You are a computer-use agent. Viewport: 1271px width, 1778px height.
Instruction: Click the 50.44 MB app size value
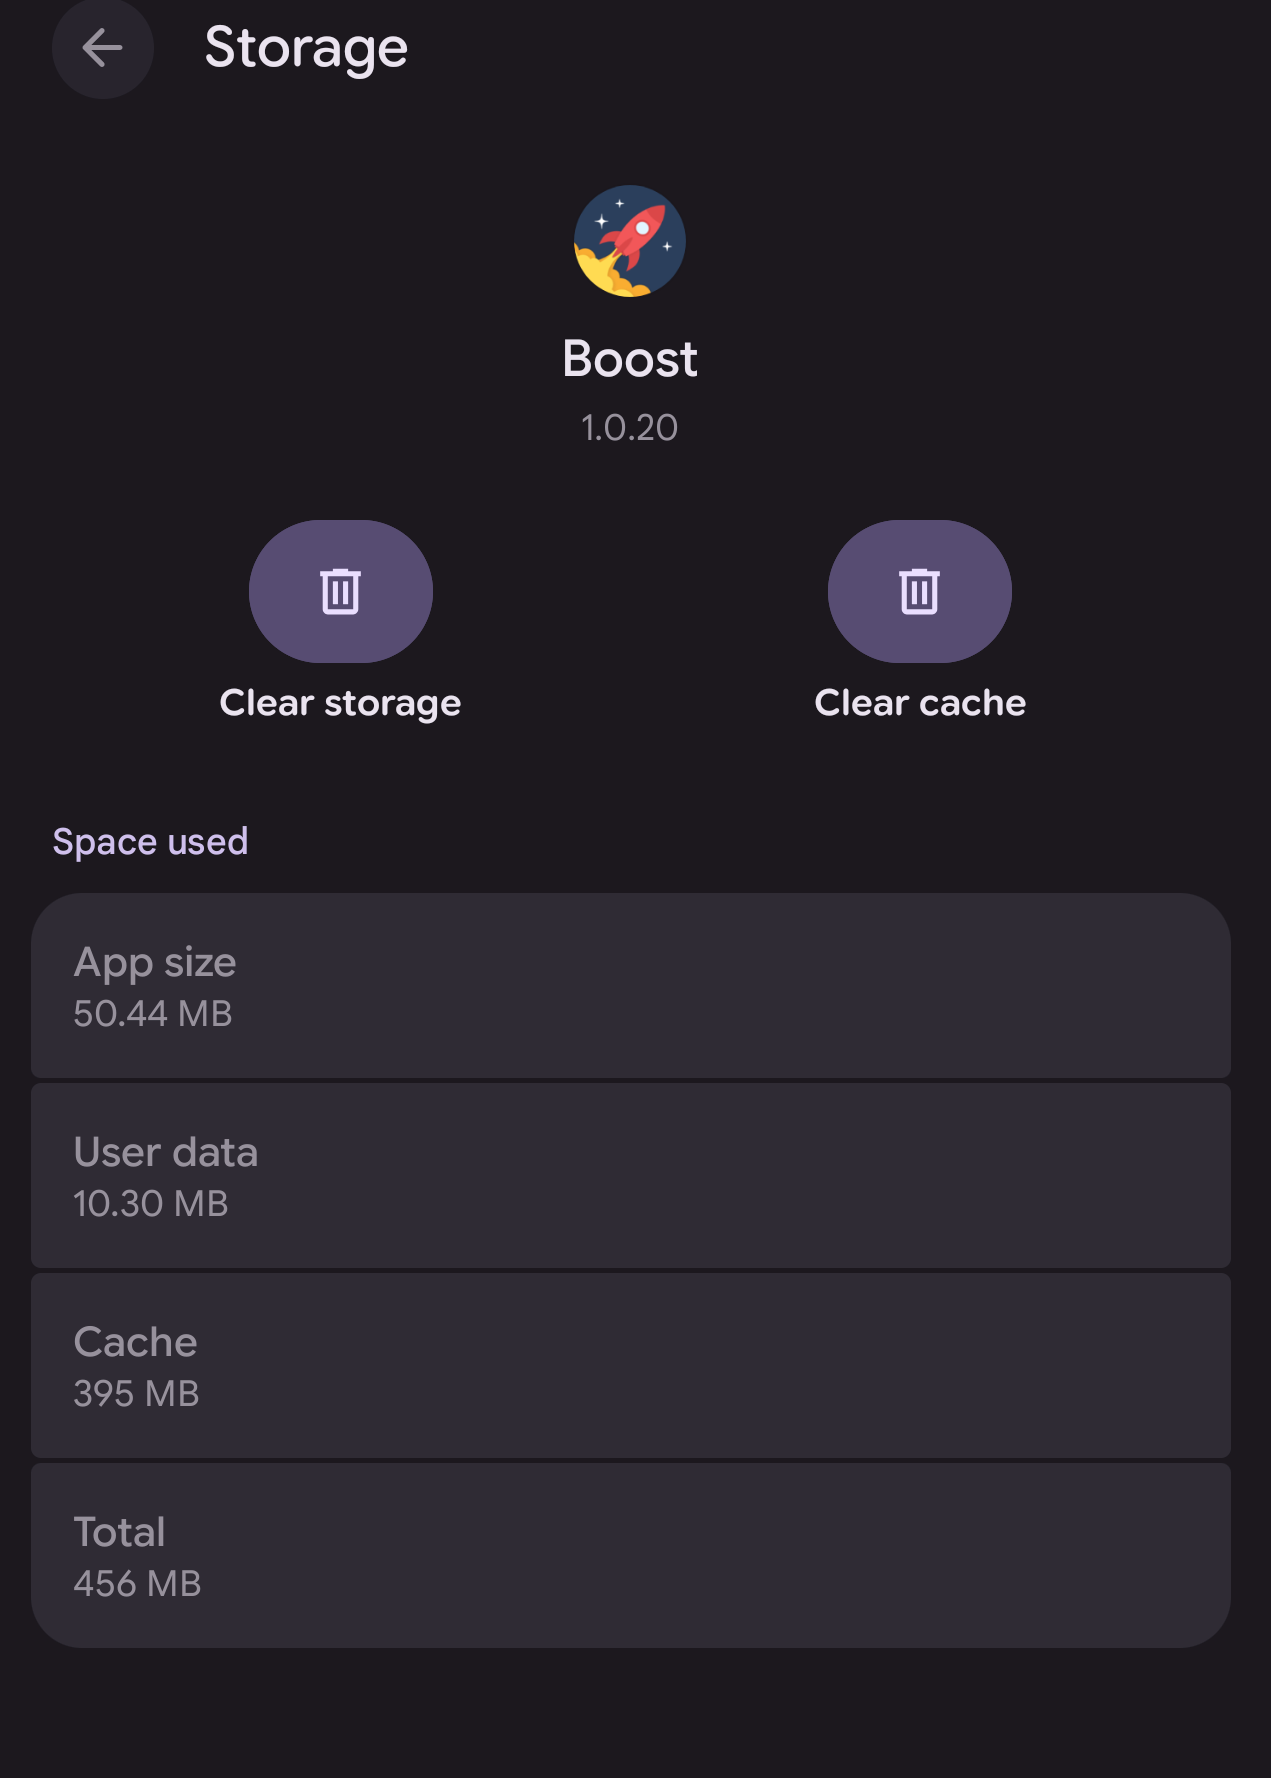click(153, 1014)
